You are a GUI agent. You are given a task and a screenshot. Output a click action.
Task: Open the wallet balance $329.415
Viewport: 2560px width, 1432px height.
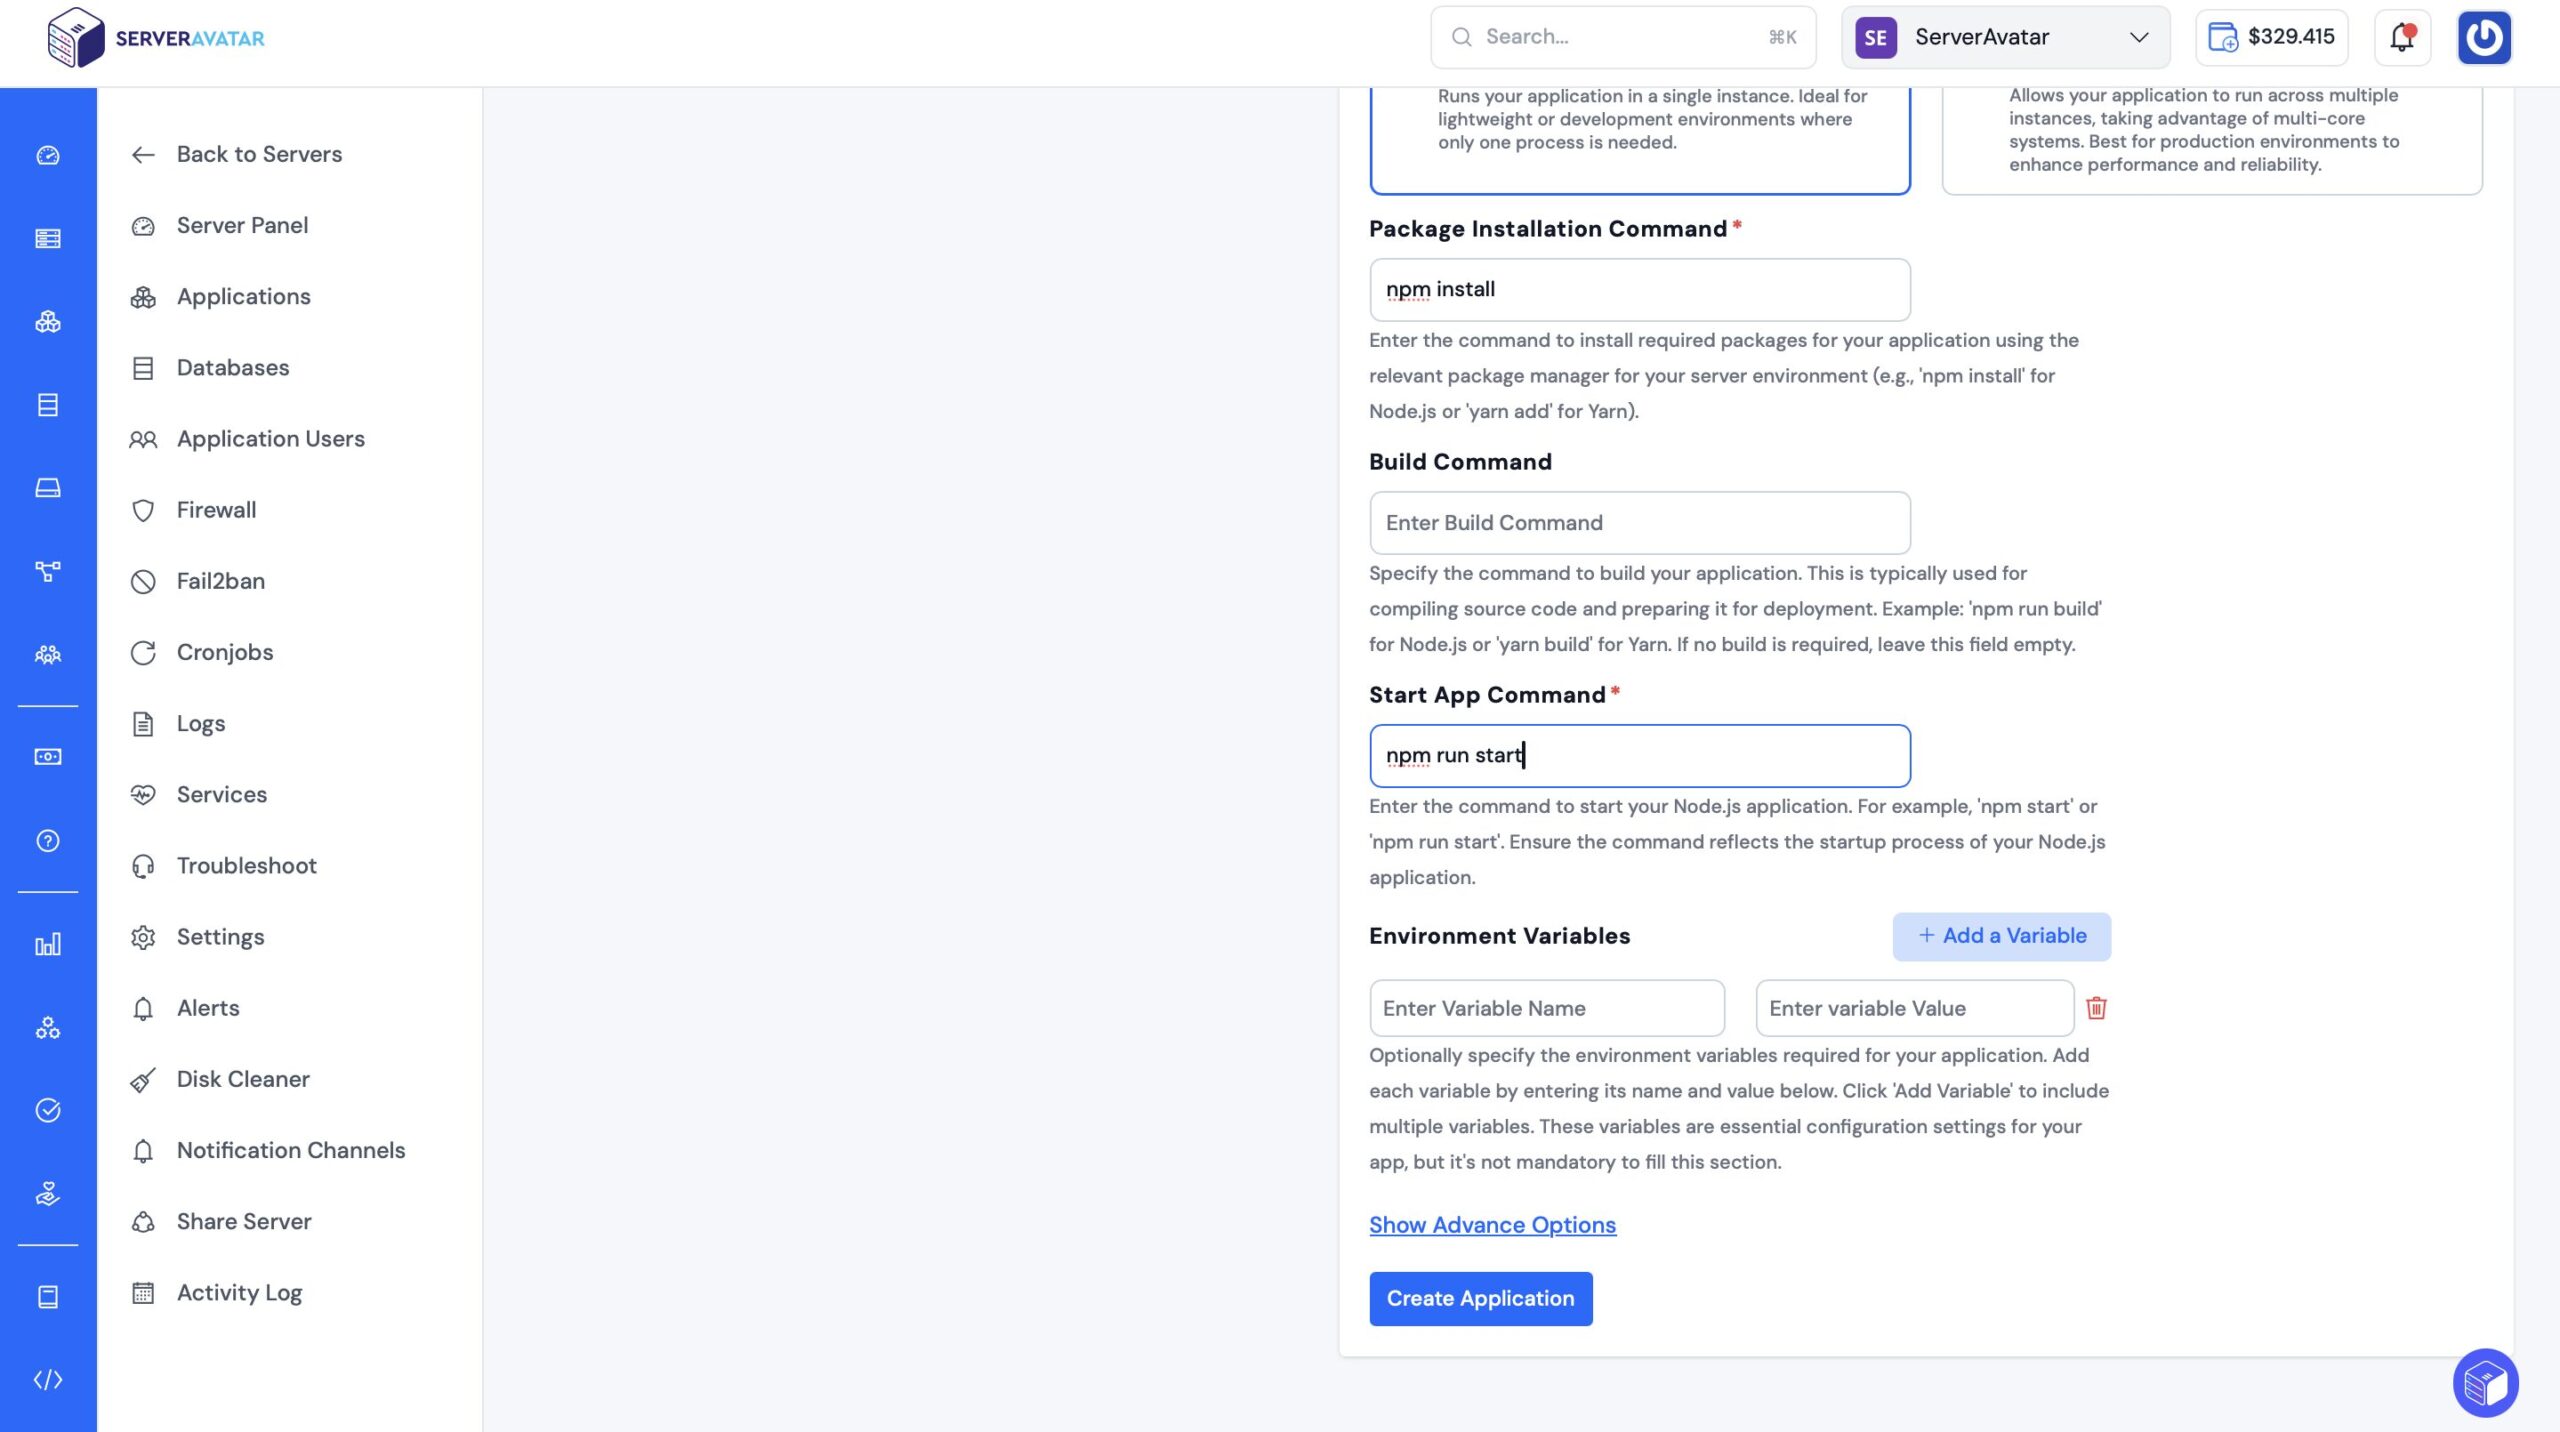[2271, 38]
